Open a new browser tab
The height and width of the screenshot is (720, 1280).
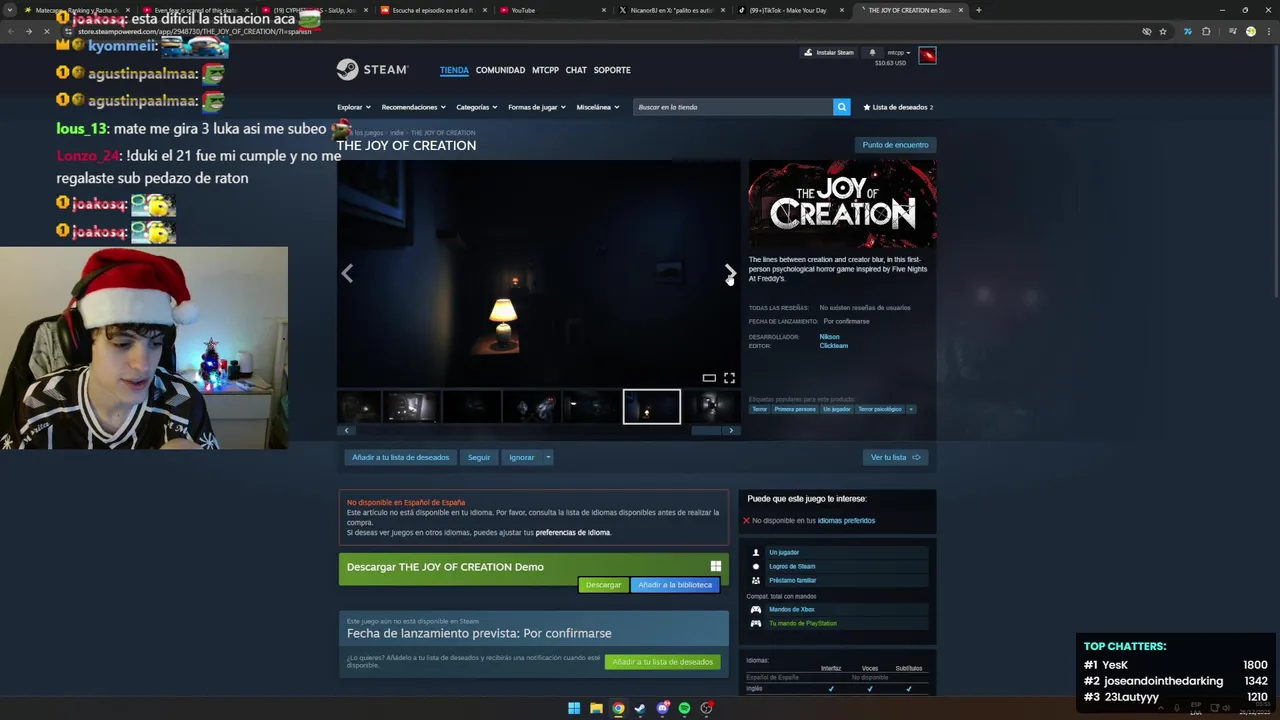(978, 10)
